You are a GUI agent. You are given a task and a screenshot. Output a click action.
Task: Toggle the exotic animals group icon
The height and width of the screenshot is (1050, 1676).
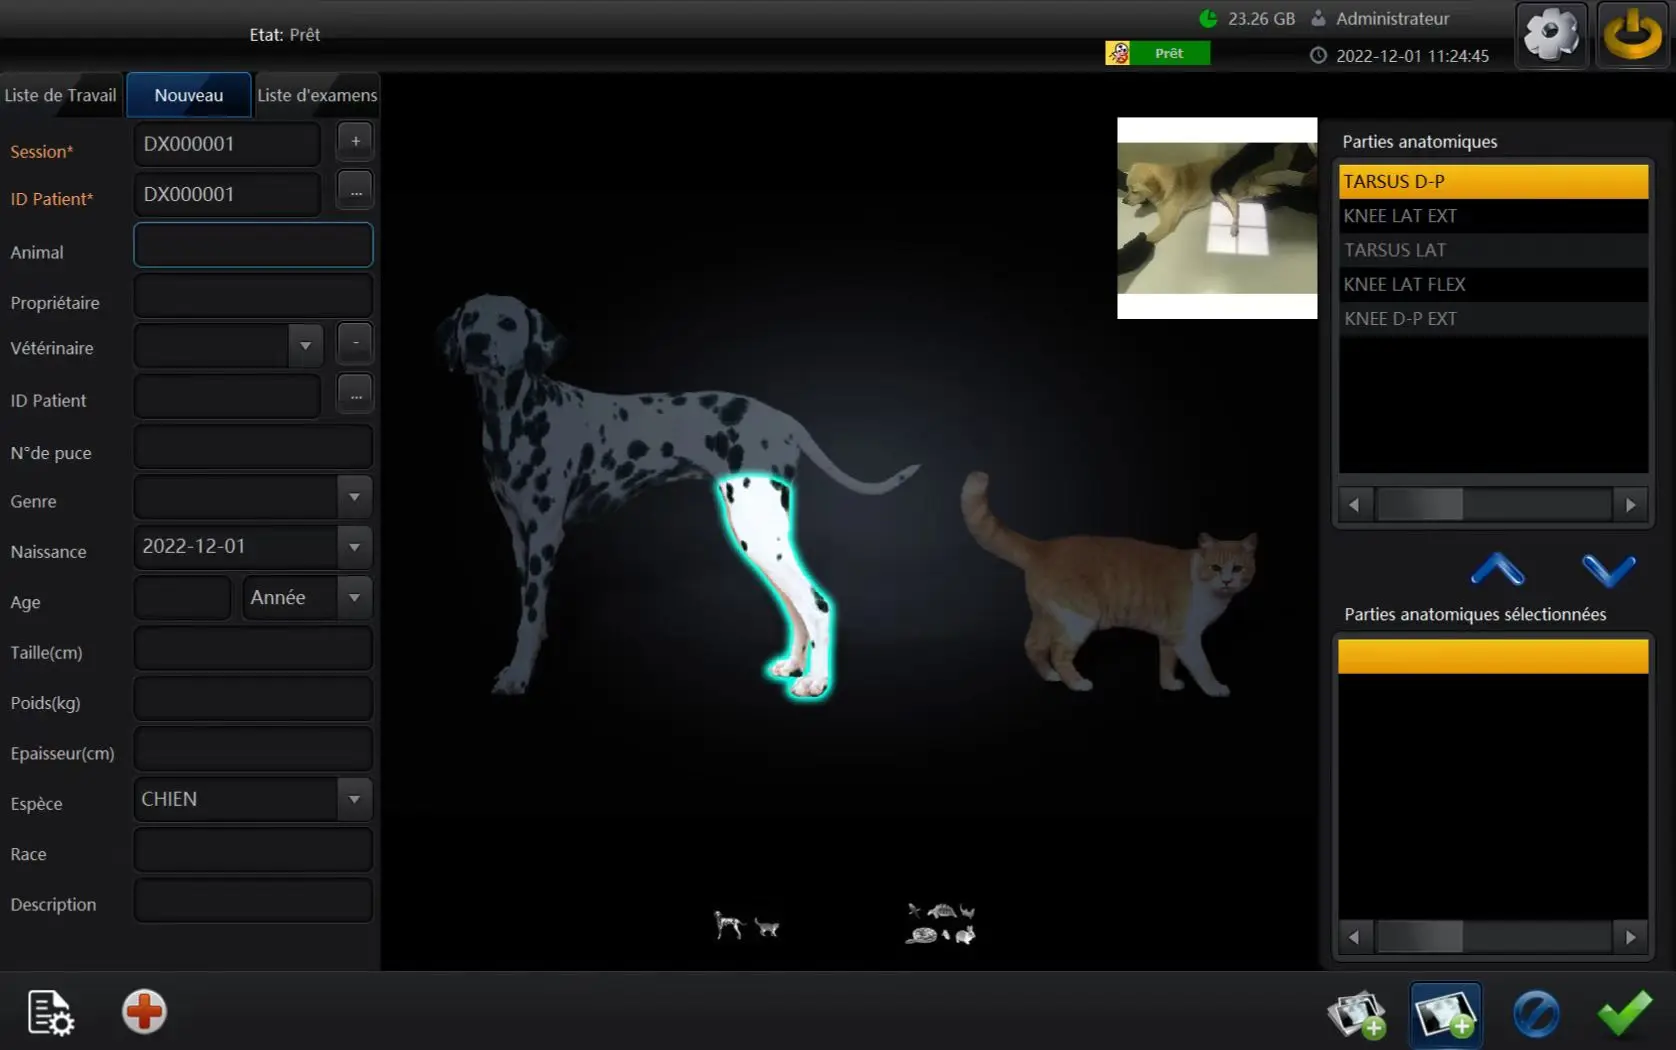(938, 922)
